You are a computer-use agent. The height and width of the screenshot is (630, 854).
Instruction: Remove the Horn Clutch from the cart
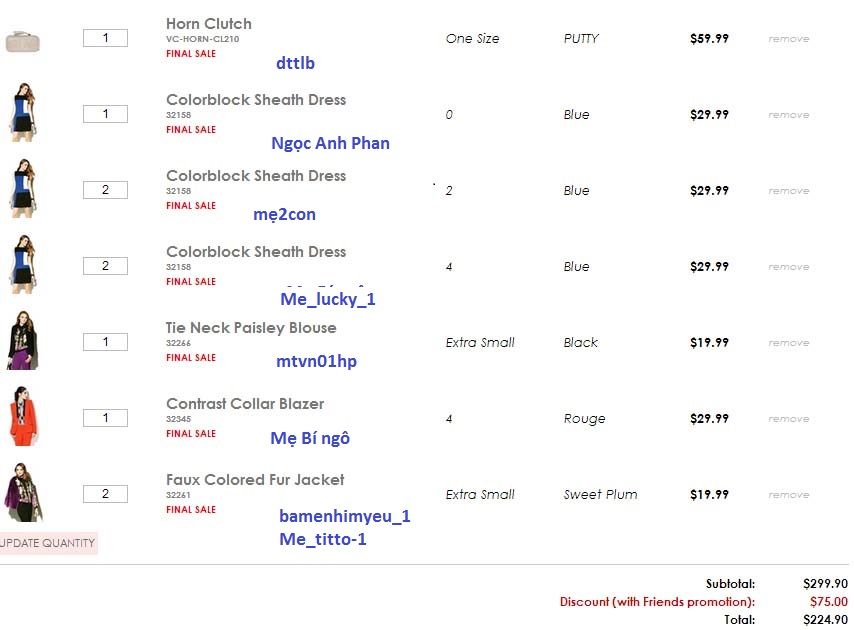point(788,39)
